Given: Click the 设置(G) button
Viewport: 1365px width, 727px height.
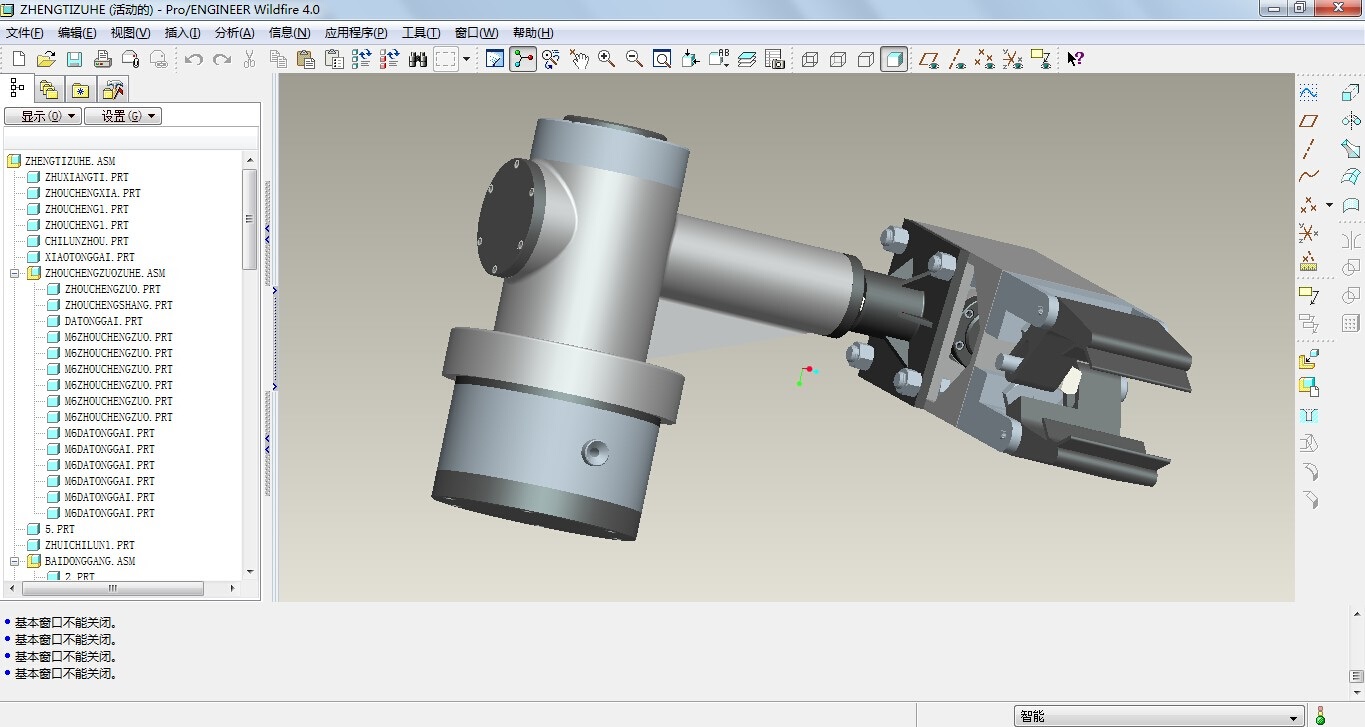Looking at the screenshot, I should point(122,116).
